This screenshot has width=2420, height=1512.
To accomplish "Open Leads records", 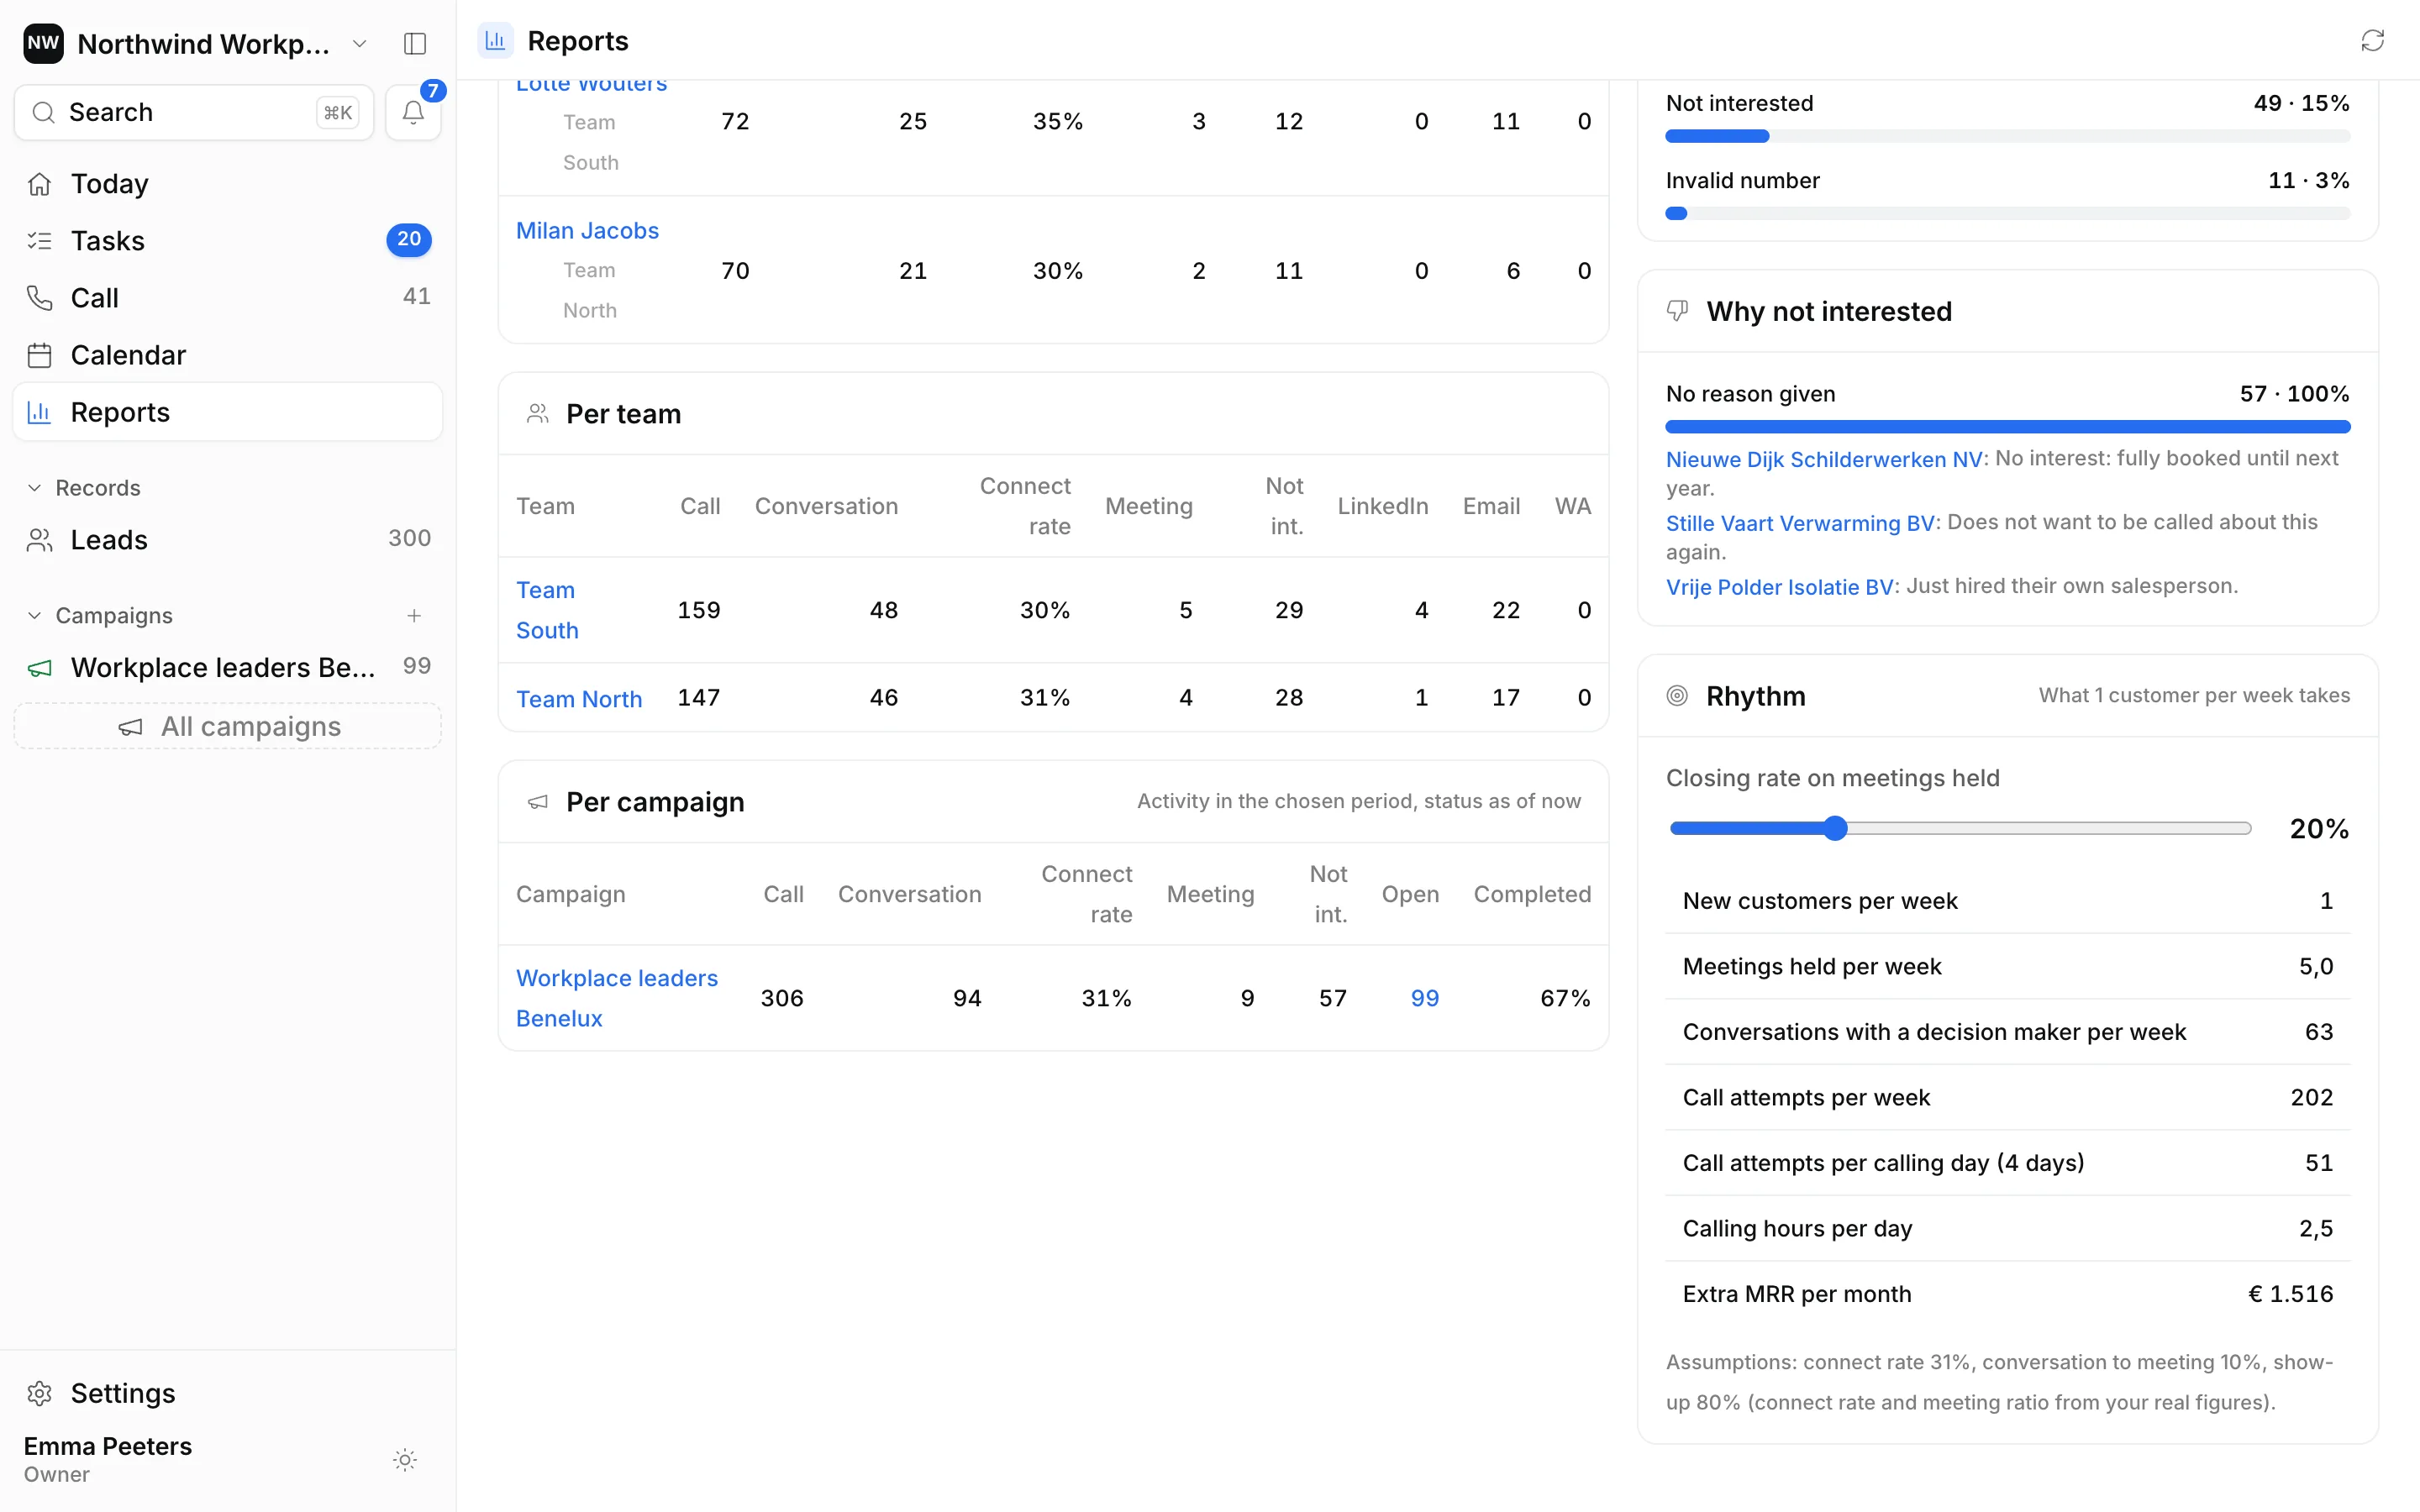I will point(228,540).
